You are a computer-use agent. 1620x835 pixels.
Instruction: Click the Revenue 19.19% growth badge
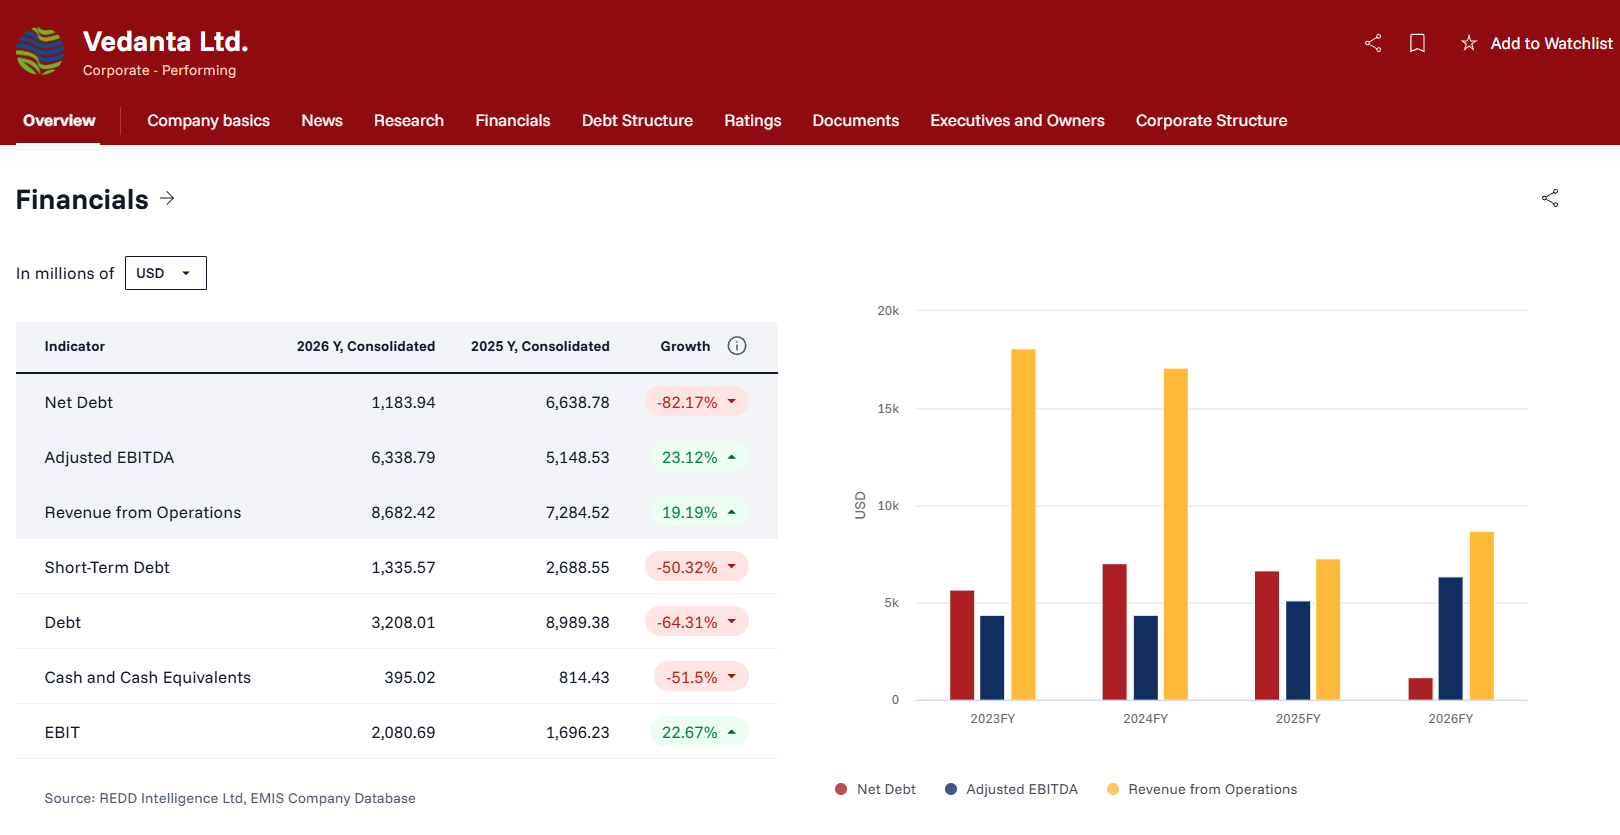699,512
